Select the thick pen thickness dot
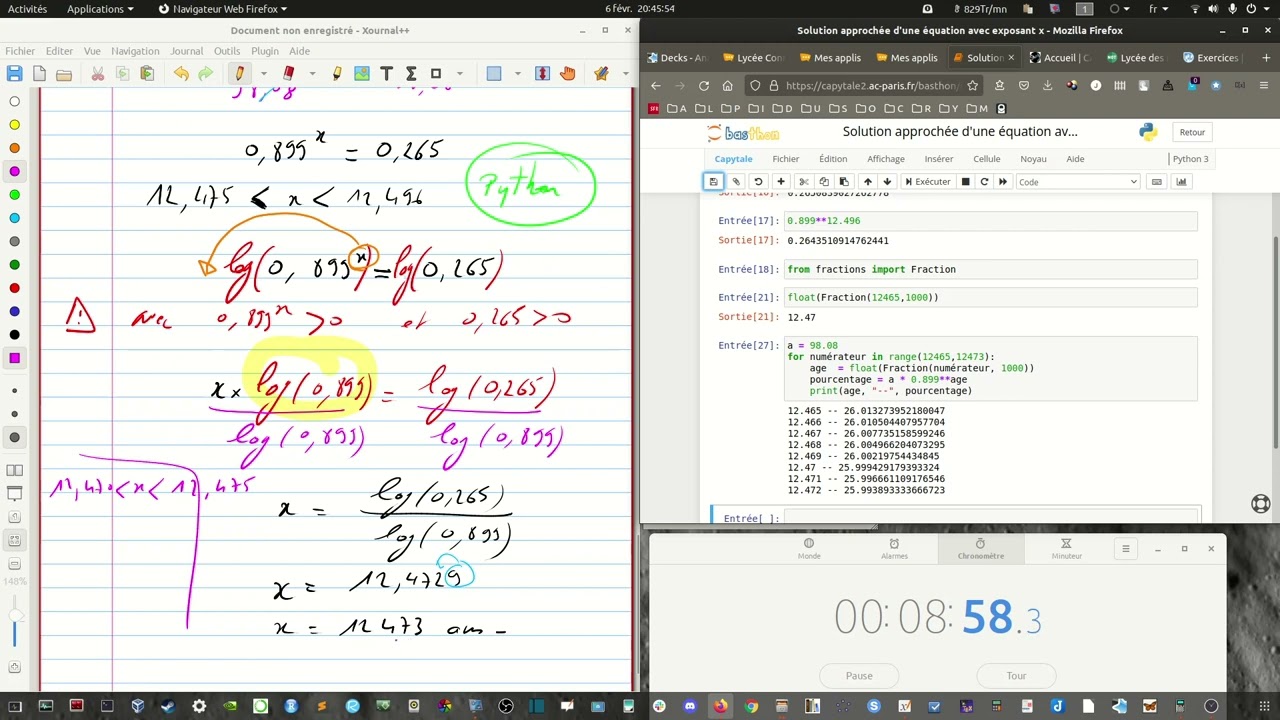 (14, 437)
